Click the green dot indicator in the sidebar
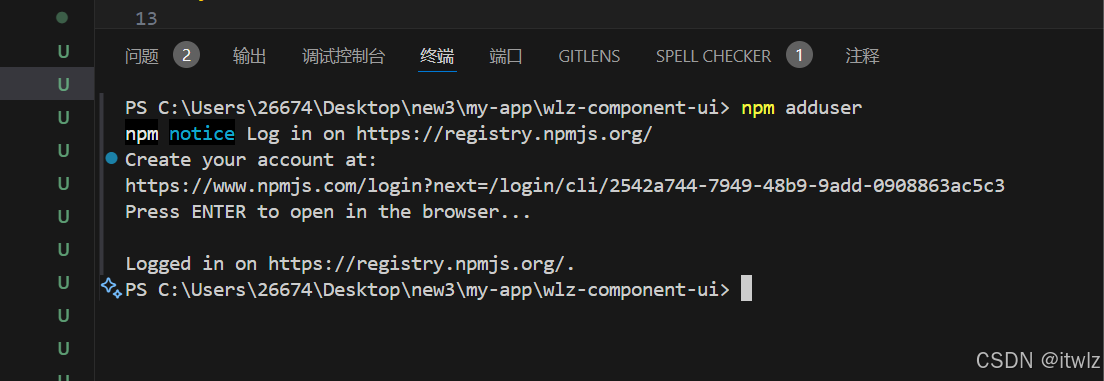 (62, 18)
